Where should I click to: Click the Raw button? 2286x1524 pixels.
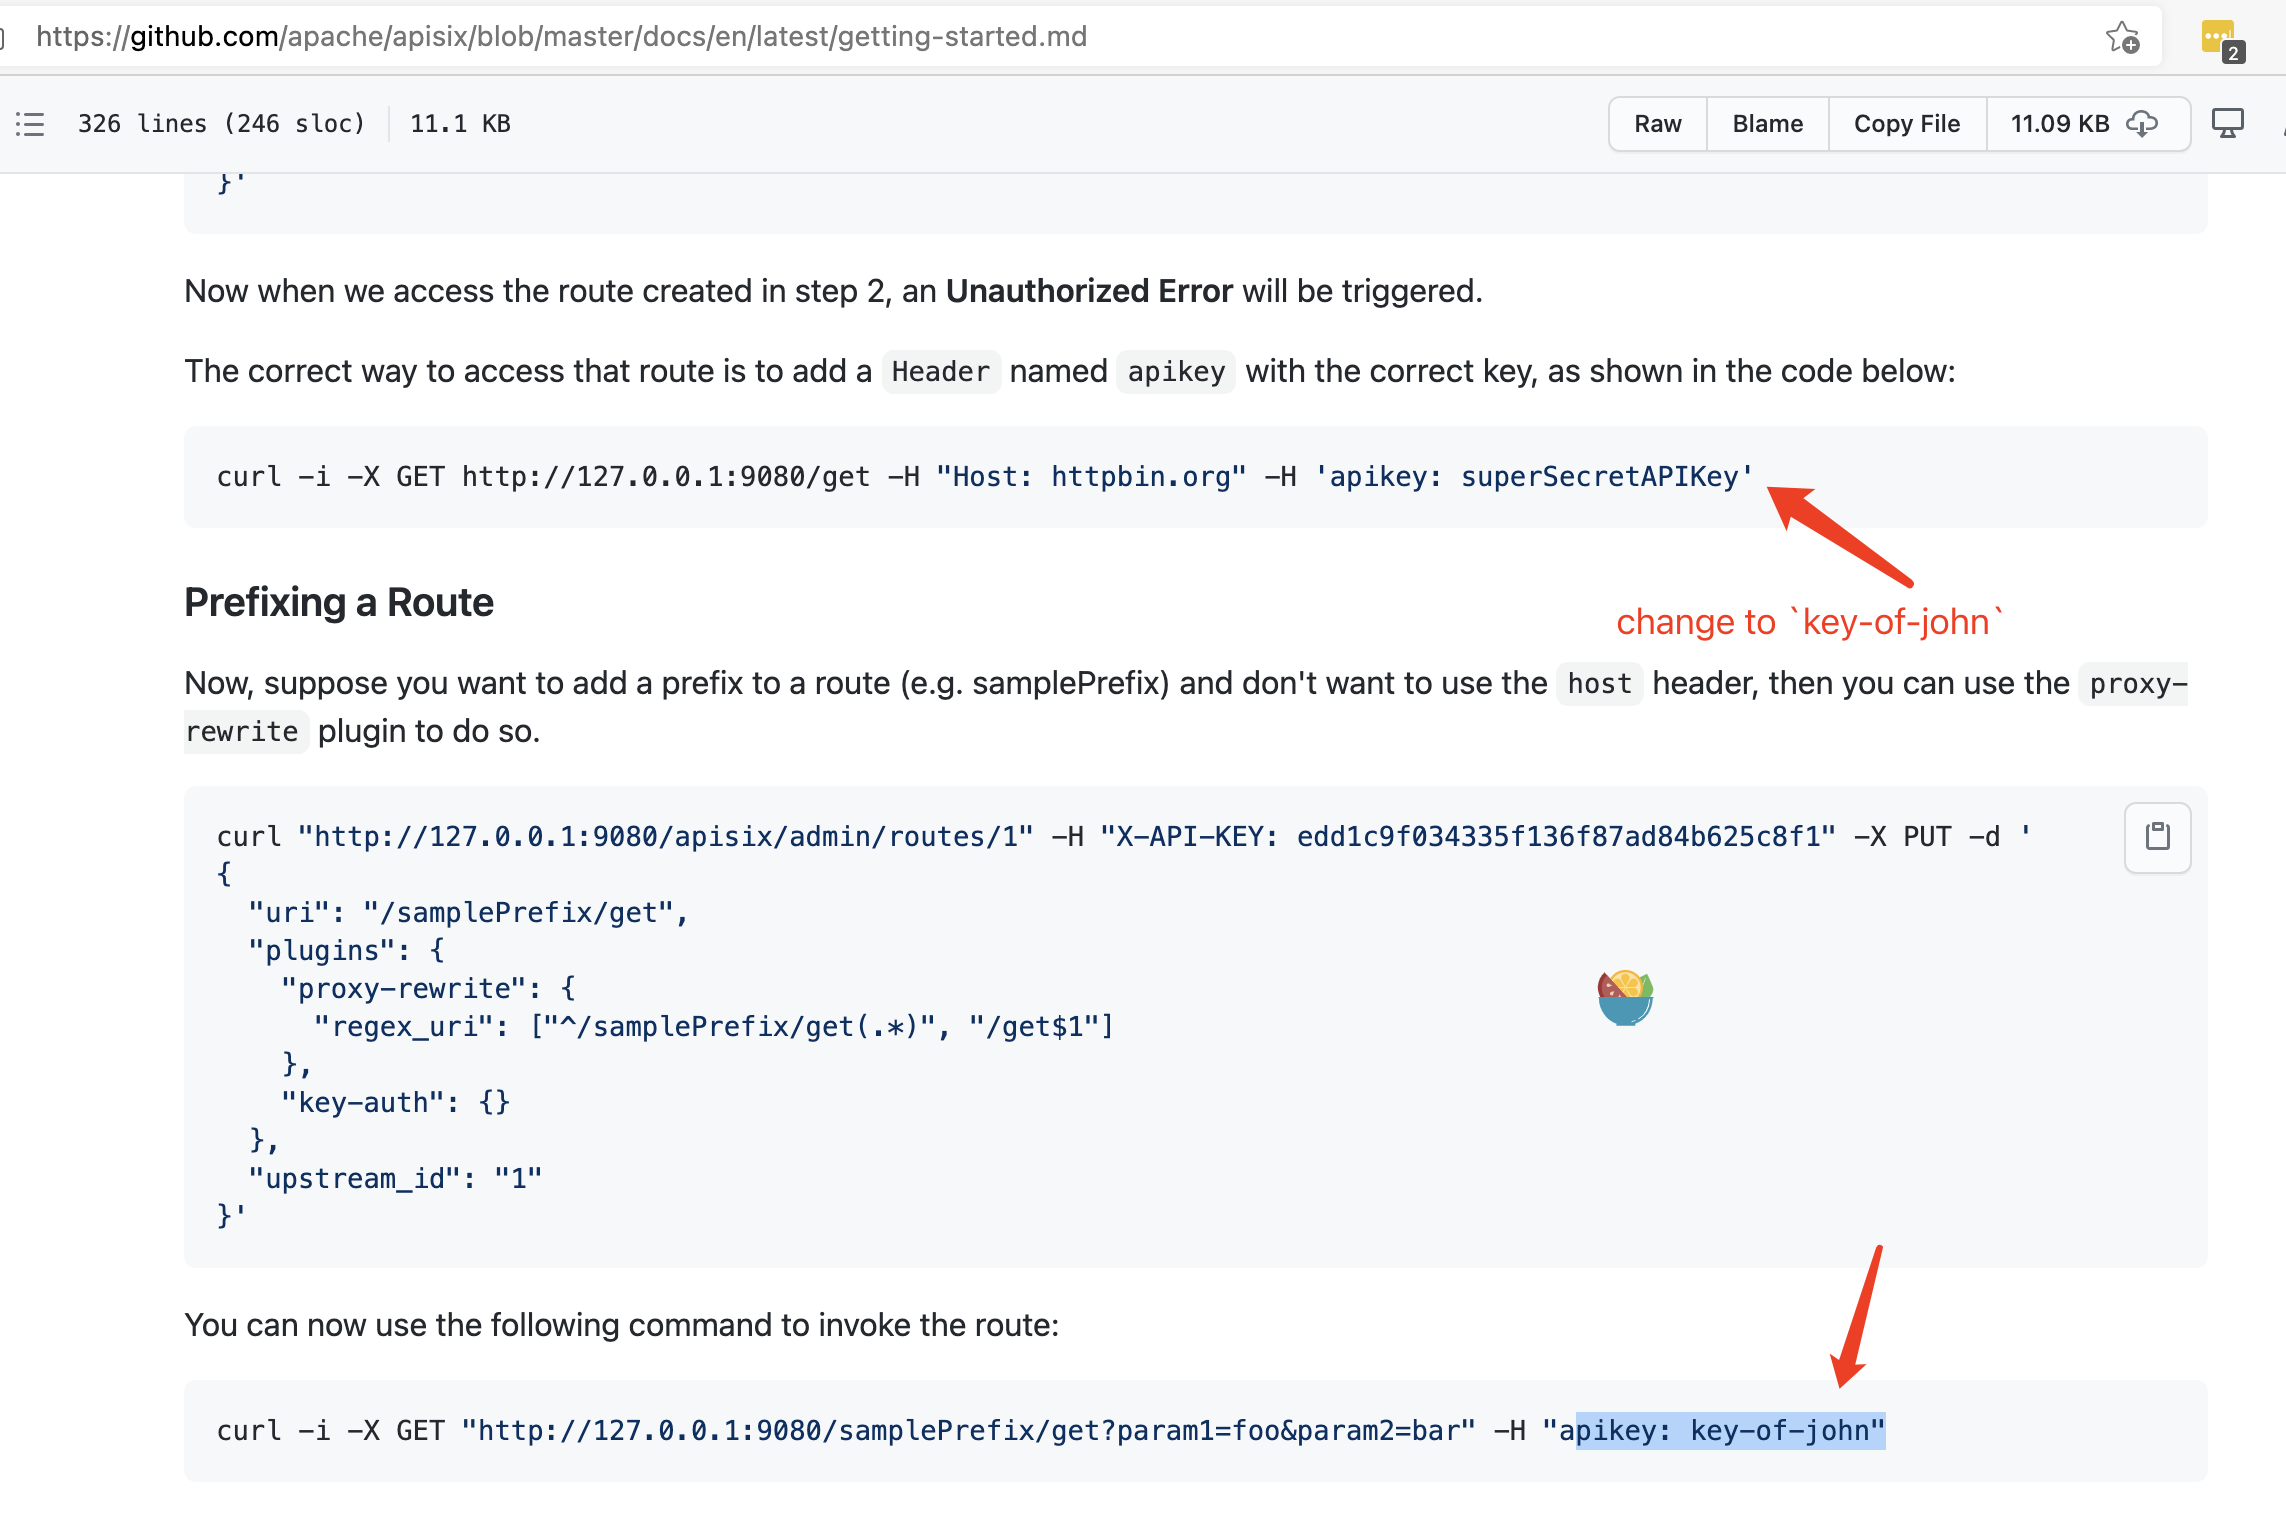(x=1657, y=124)
